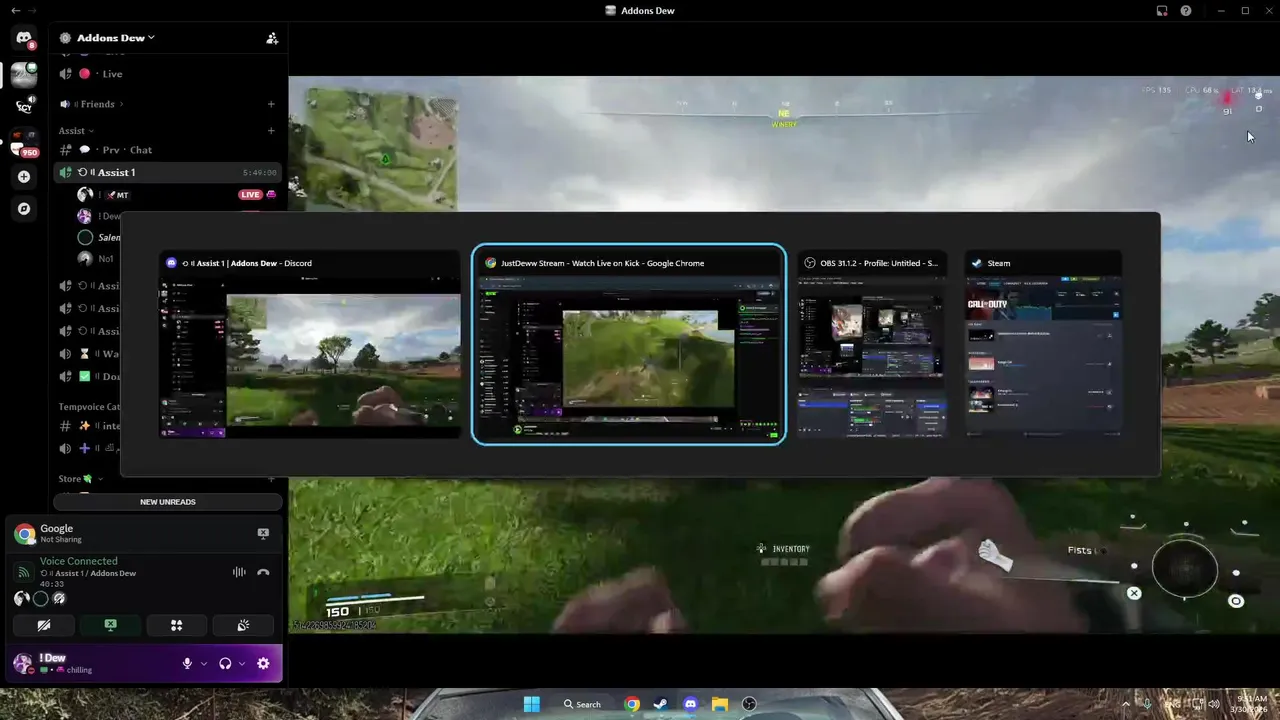Open Discord inbox icon in title bar
This screenshot has width=1280, height=720.
pyautogui.click(x=1162, y=10)
